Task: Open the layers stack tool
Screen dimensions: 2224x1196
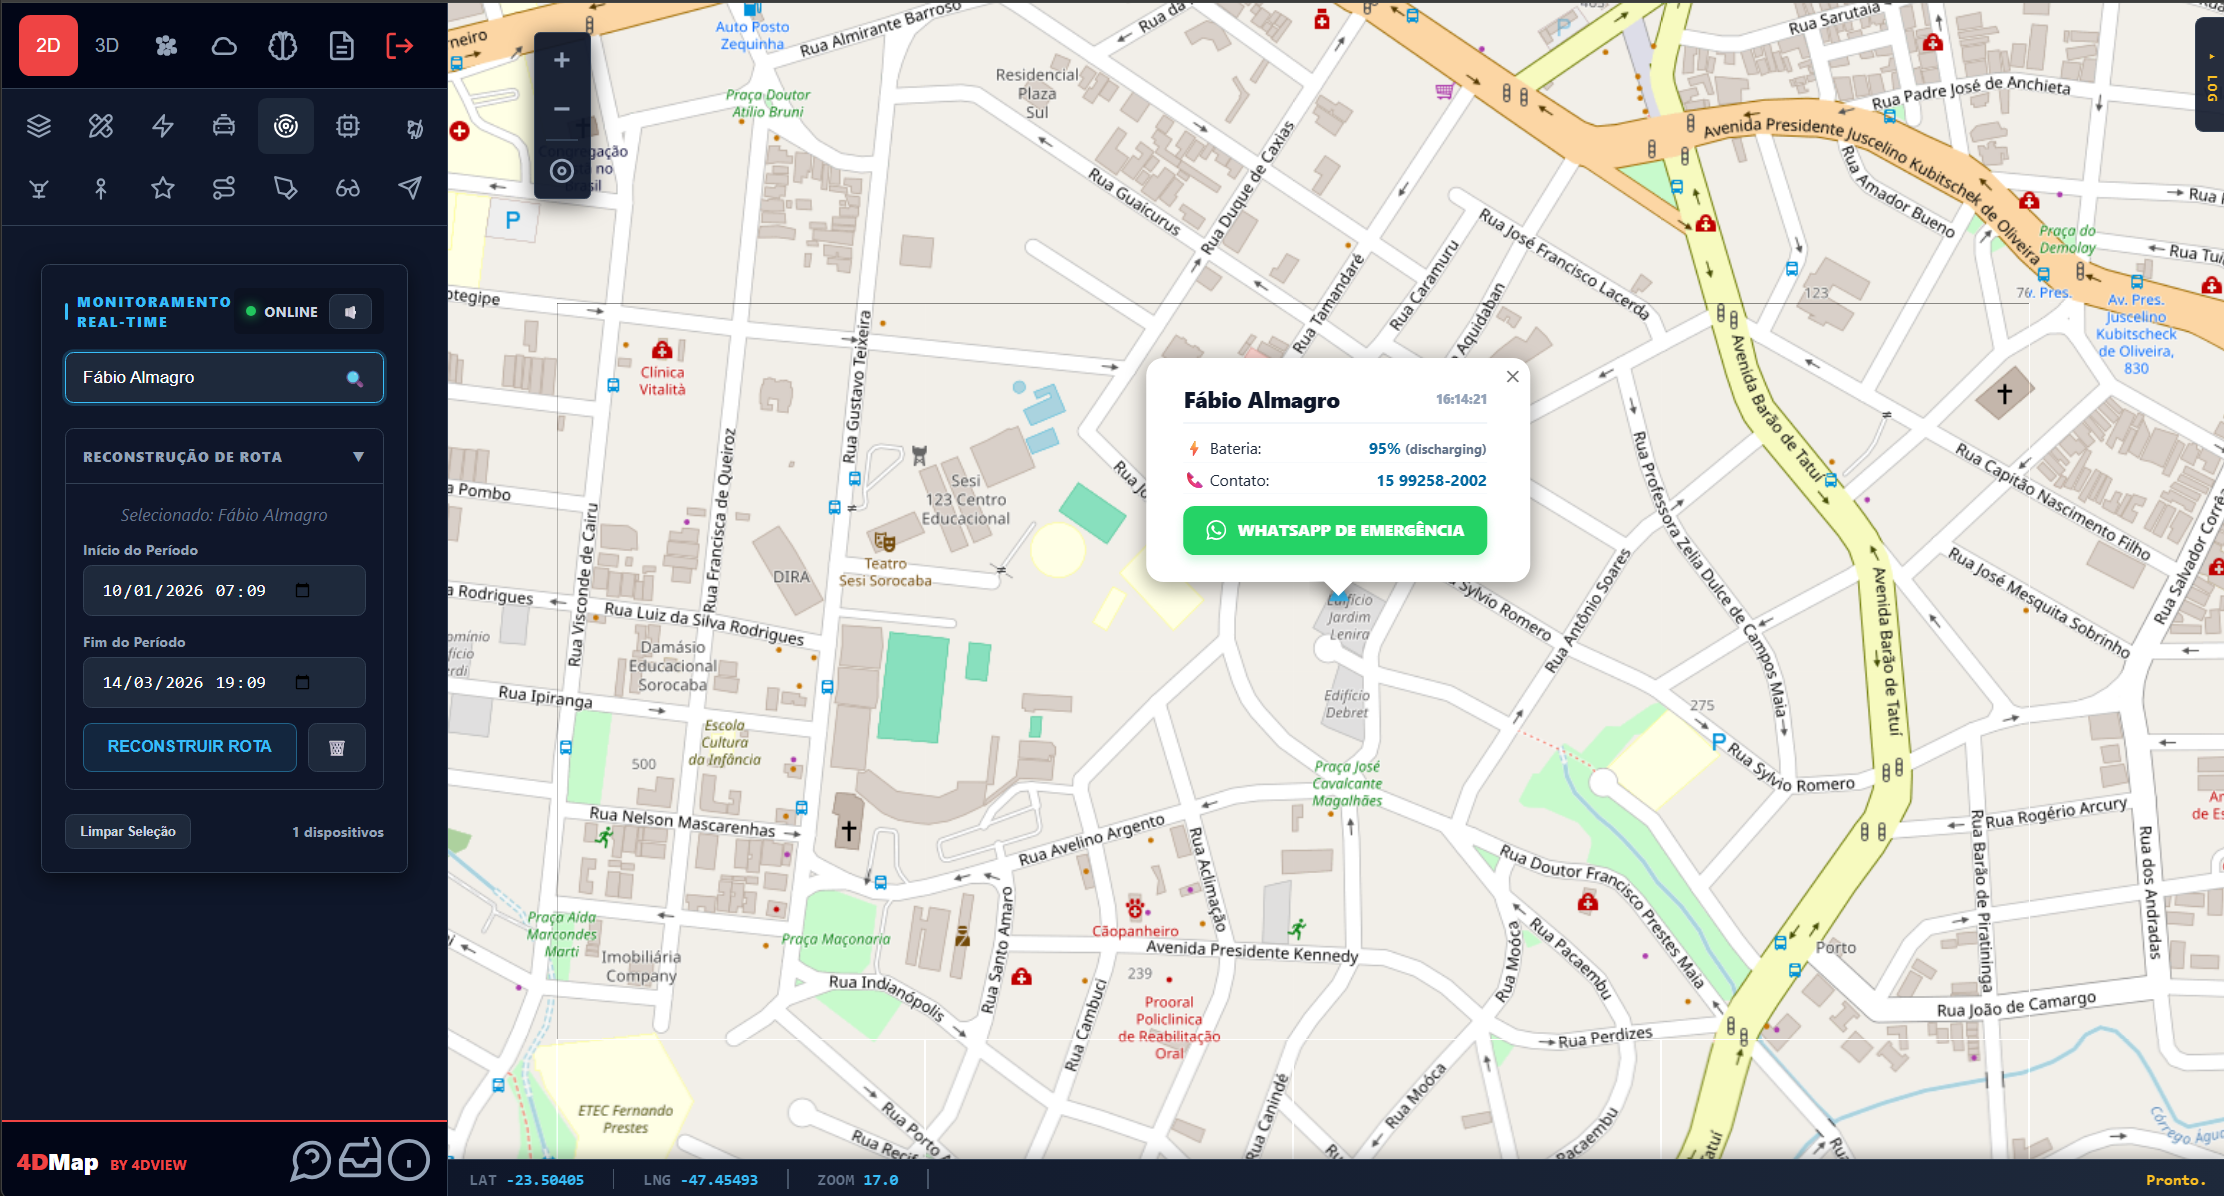Action: tap(39, 126)
